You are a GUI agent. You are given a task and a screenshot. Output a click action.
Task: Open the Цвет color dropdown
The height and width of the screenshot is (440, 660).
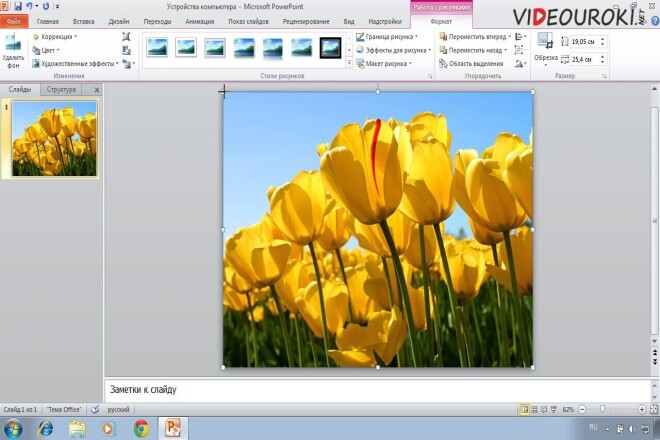click(x=46, y=50)
